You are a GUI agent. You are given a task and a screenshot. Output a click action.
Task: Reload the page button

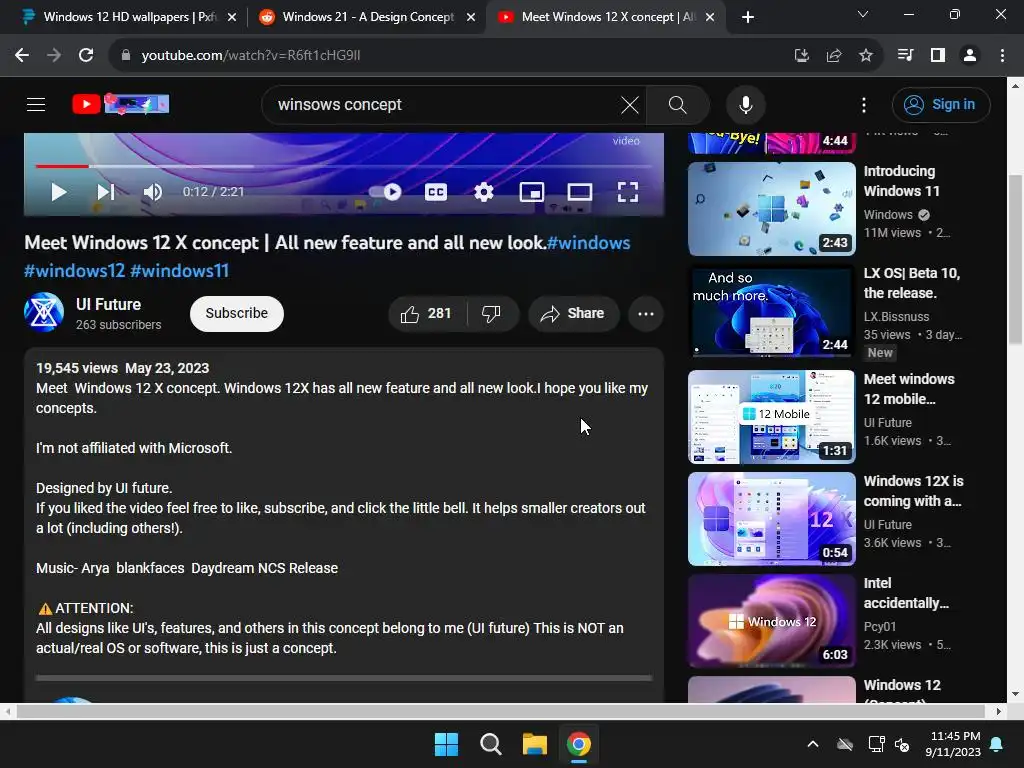tap(86, 56)
